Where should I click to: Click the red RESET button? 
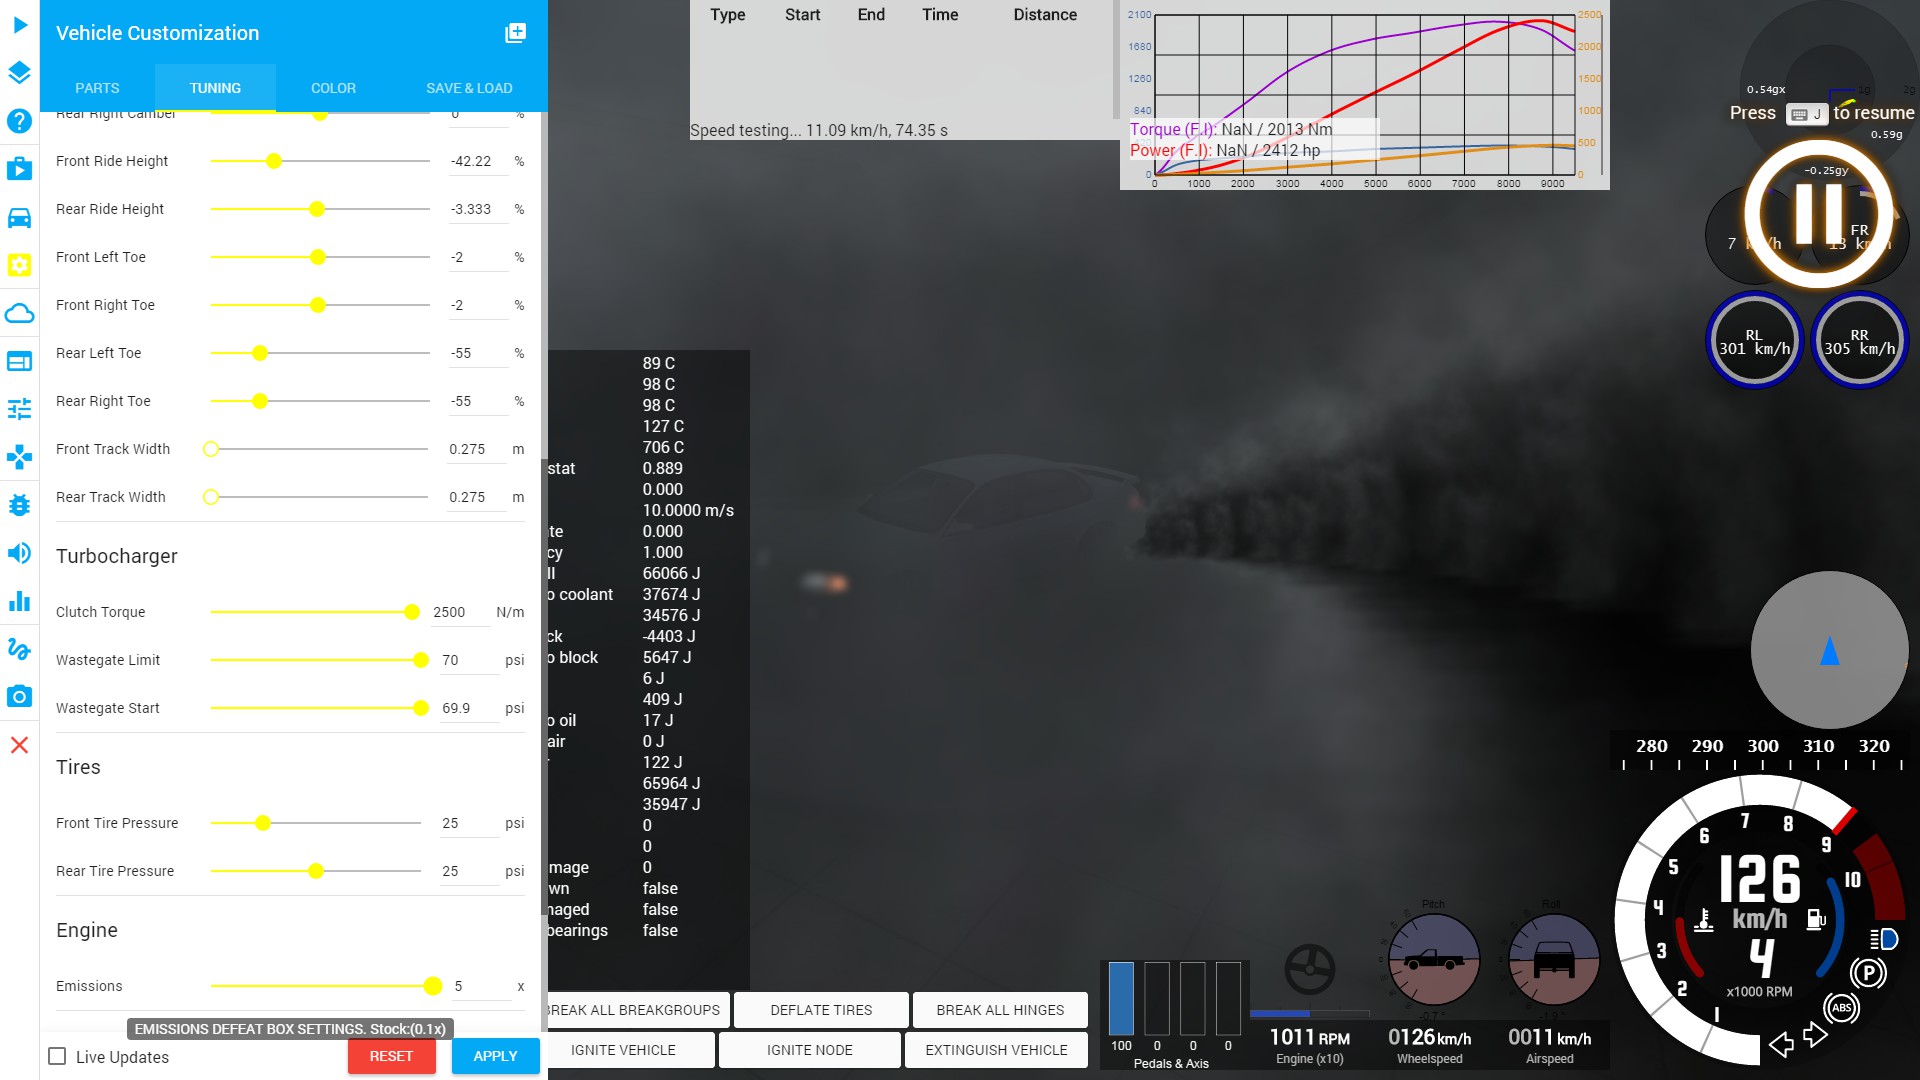coord(391,1056)
